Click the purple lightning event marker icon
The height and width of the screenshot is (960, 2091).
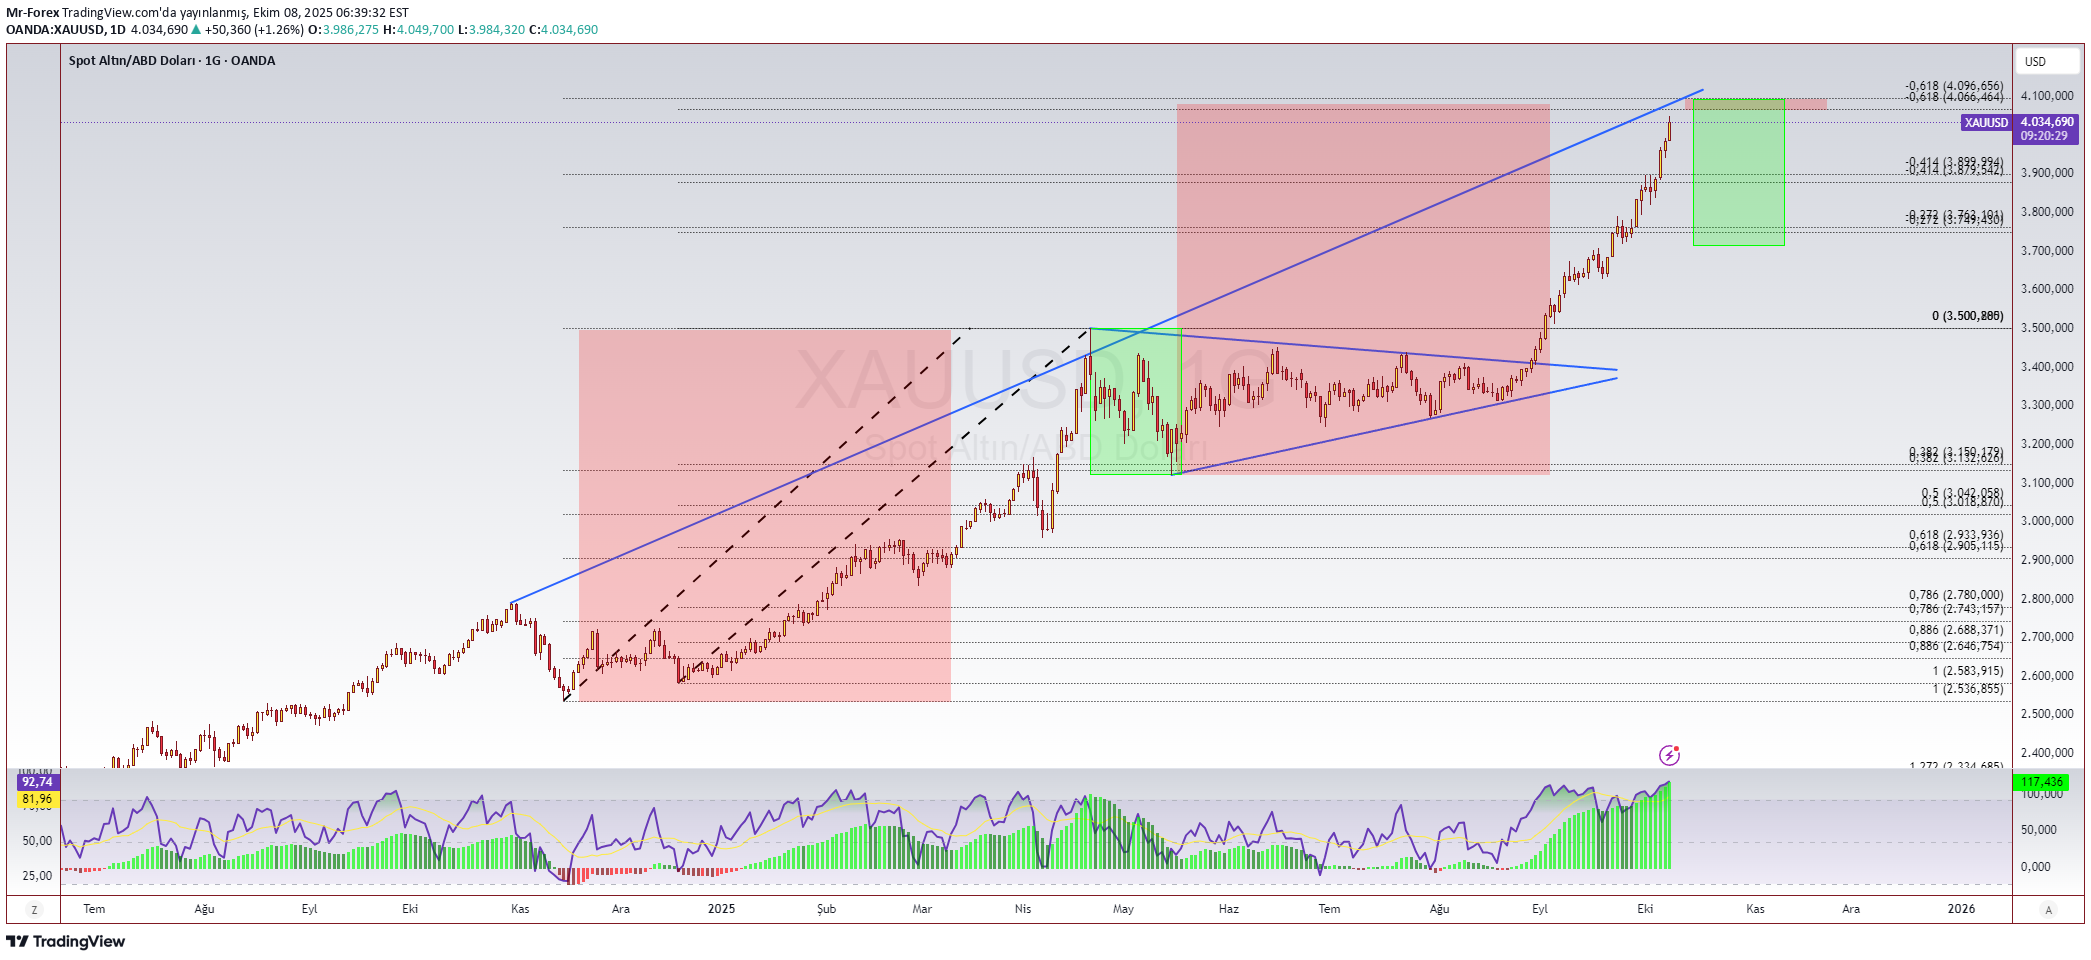(1669, 755)
